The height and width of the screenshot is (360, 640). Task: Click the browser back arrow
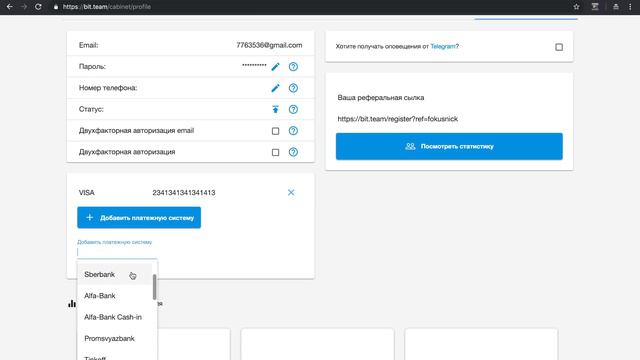(10, 7)
